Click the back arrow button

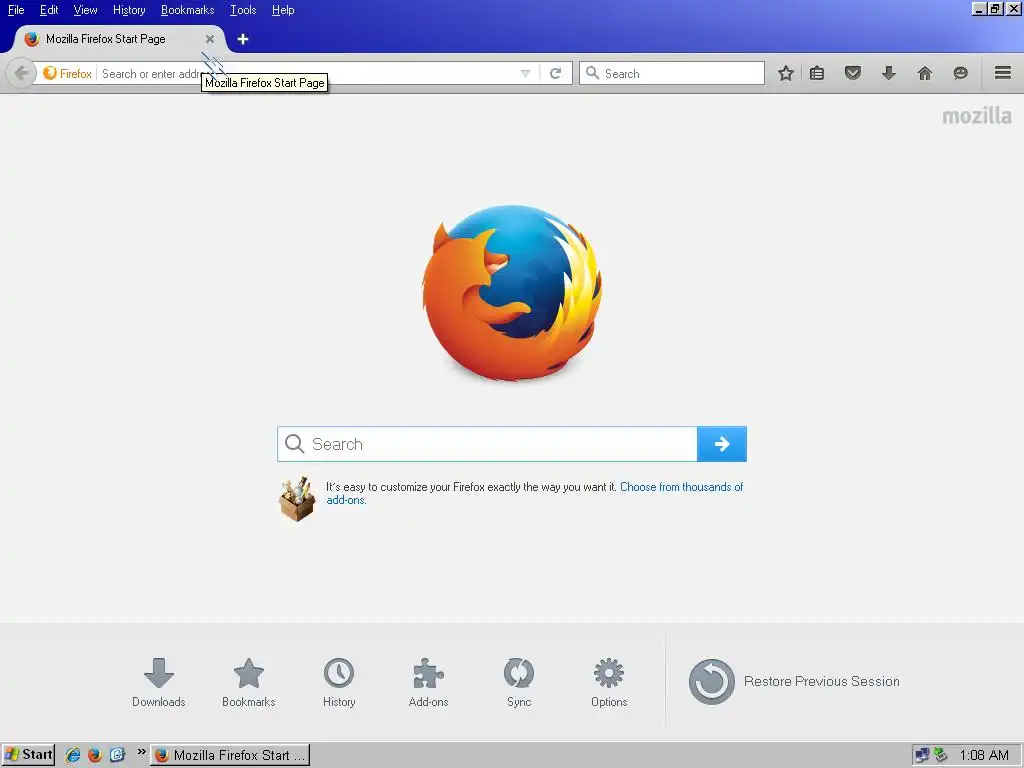pyautogui.click(x=21, y=73)
